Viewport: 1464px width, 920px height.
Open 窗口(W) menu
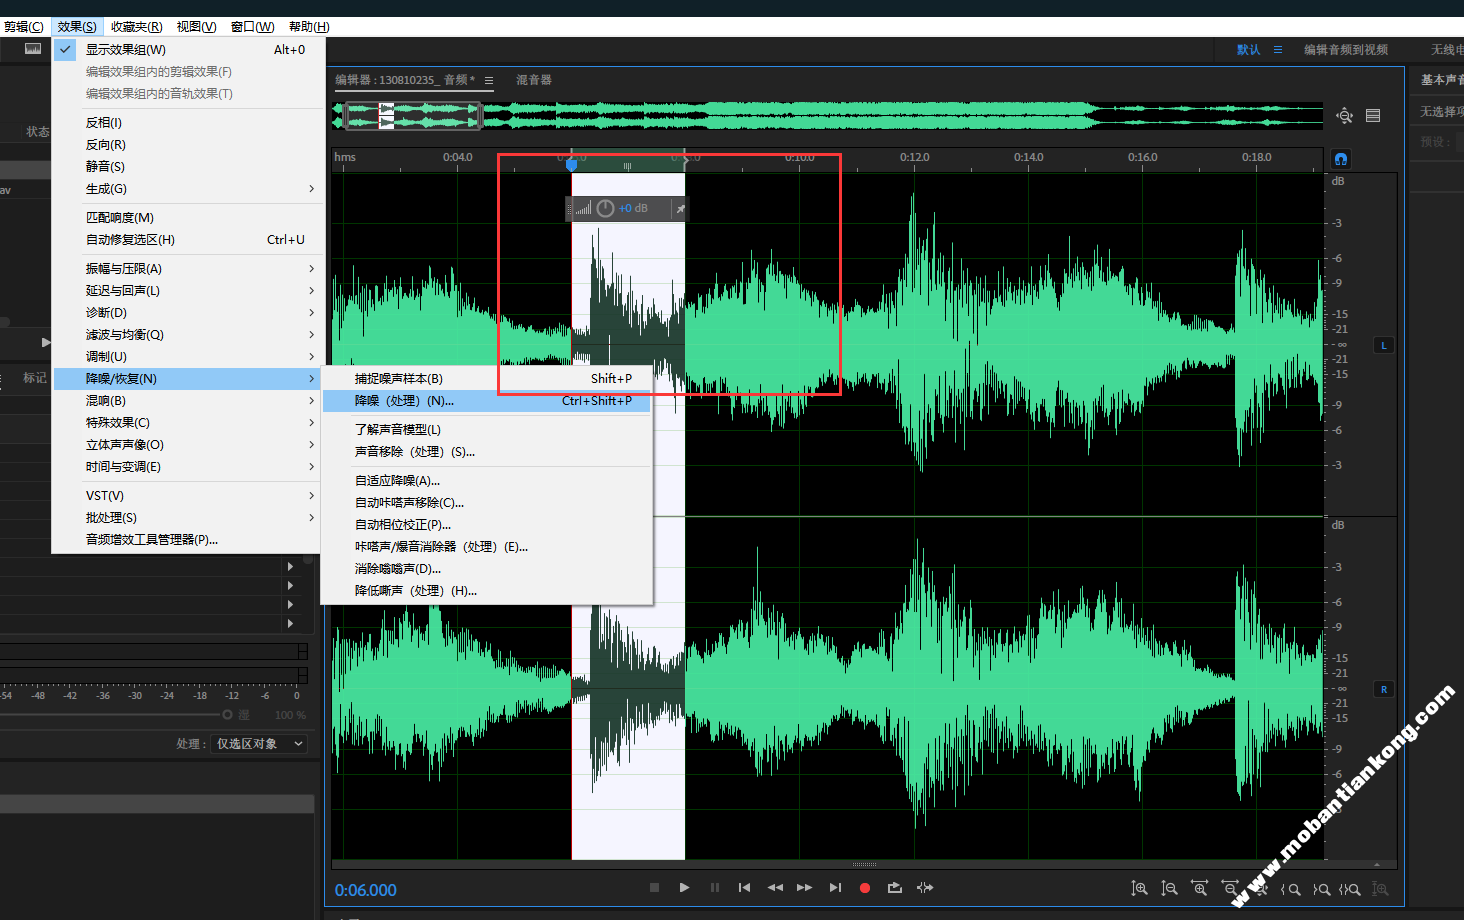pyautogui.click(x=252, y=26)
